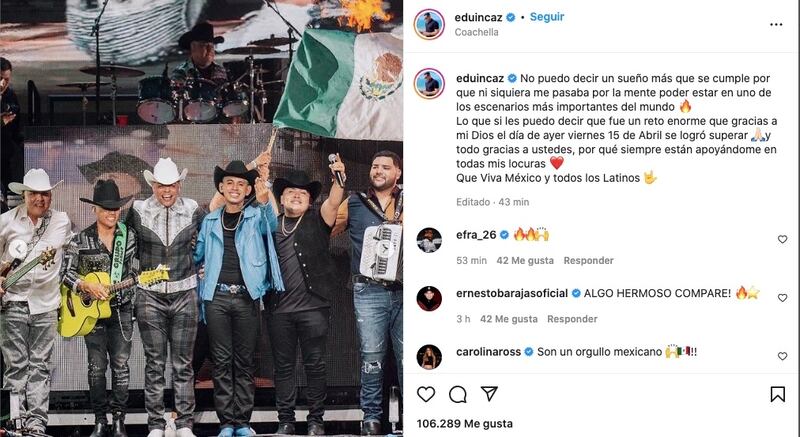This screenshot has width=800, height=437.
Task: Open eduincaz profile picture in header
Action: point(429,24)
